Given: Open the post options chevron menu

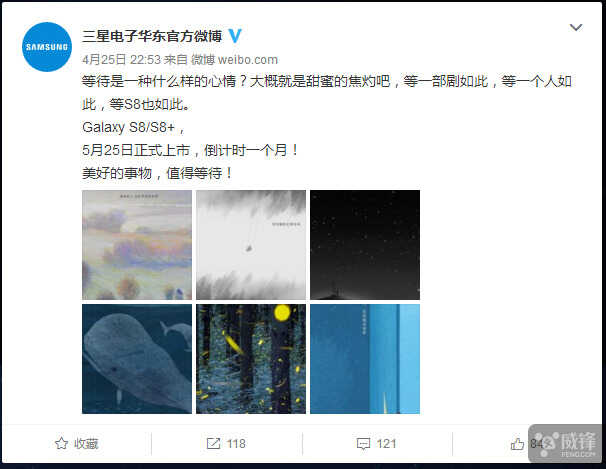Looking at the screenshot, I should pyautogui.click(x=576, y=27).
